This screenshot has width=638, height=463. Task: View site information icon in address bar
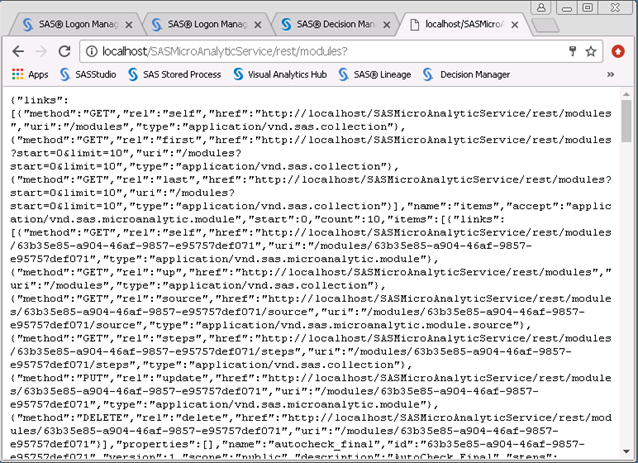tap(92, 51)
